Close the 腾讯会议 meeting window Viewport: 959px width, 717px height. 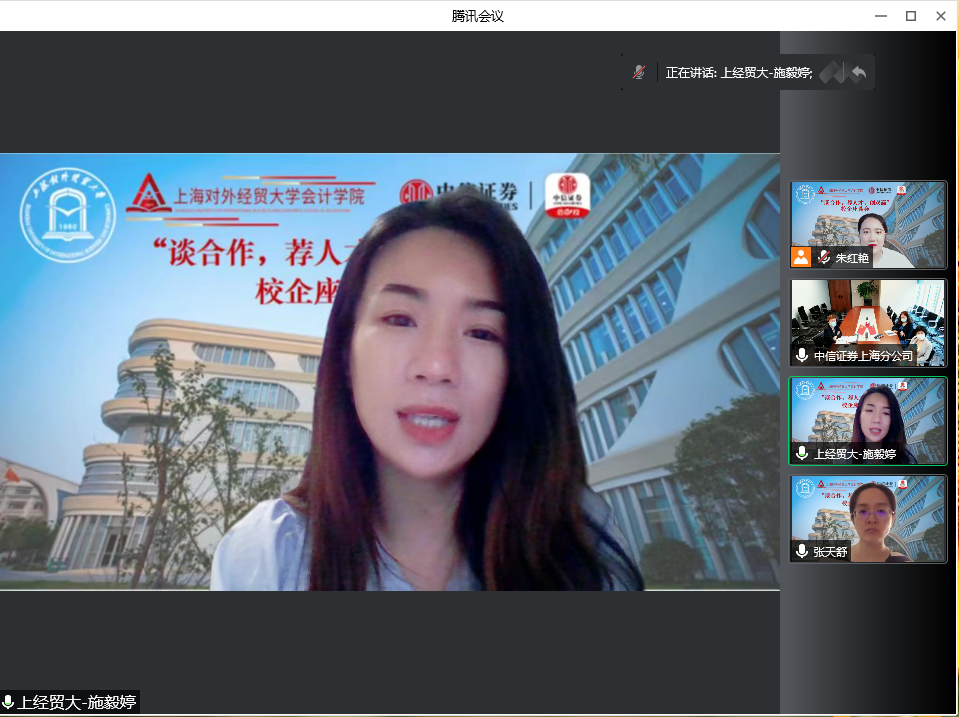pyautogui.click(x=941, y=15)
